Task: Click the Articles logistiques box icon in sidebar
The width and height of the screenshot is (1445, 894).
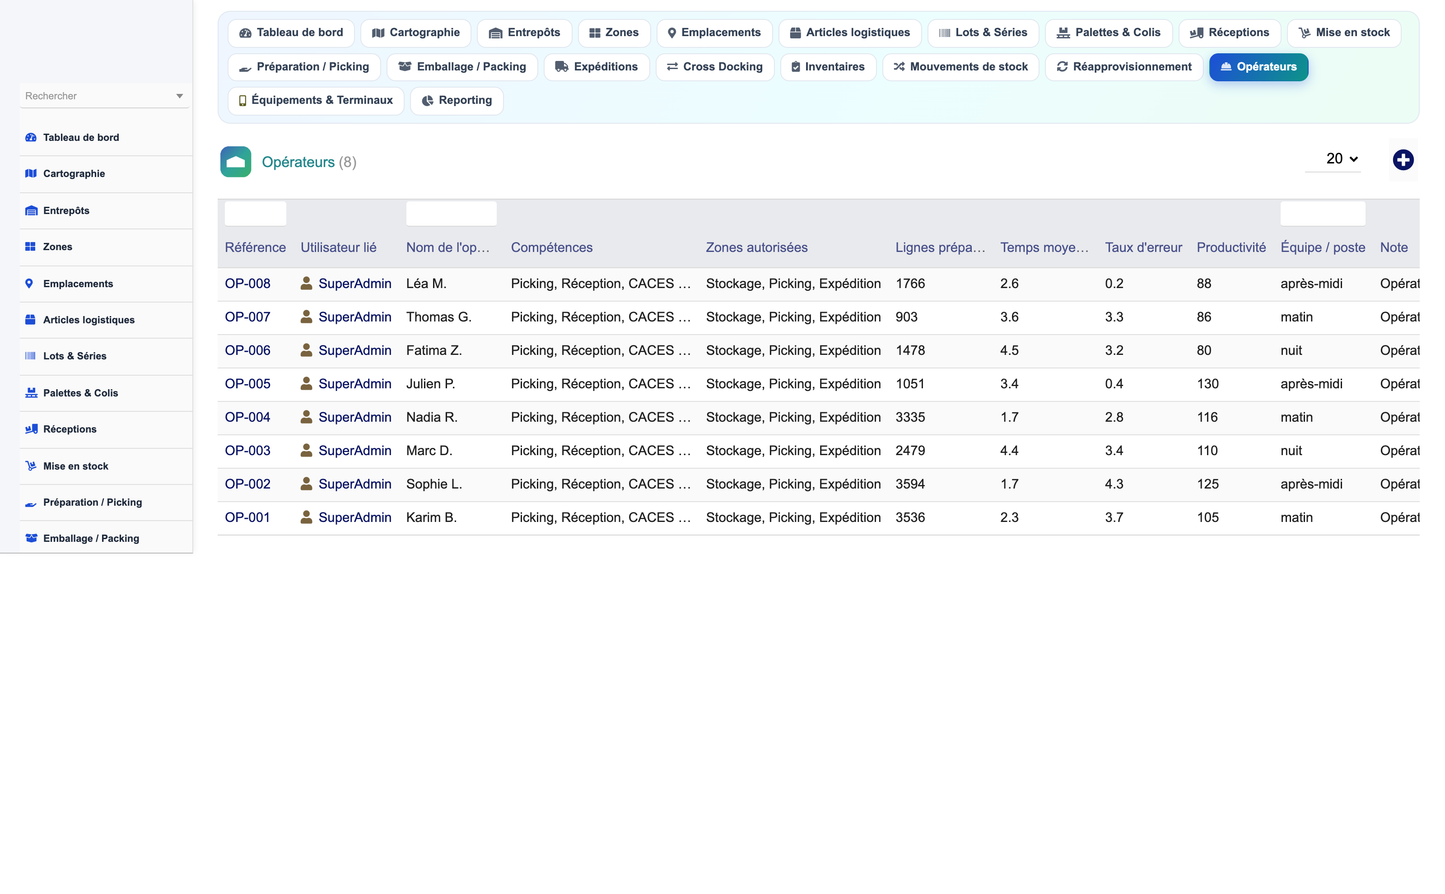Action: [31, 320]
